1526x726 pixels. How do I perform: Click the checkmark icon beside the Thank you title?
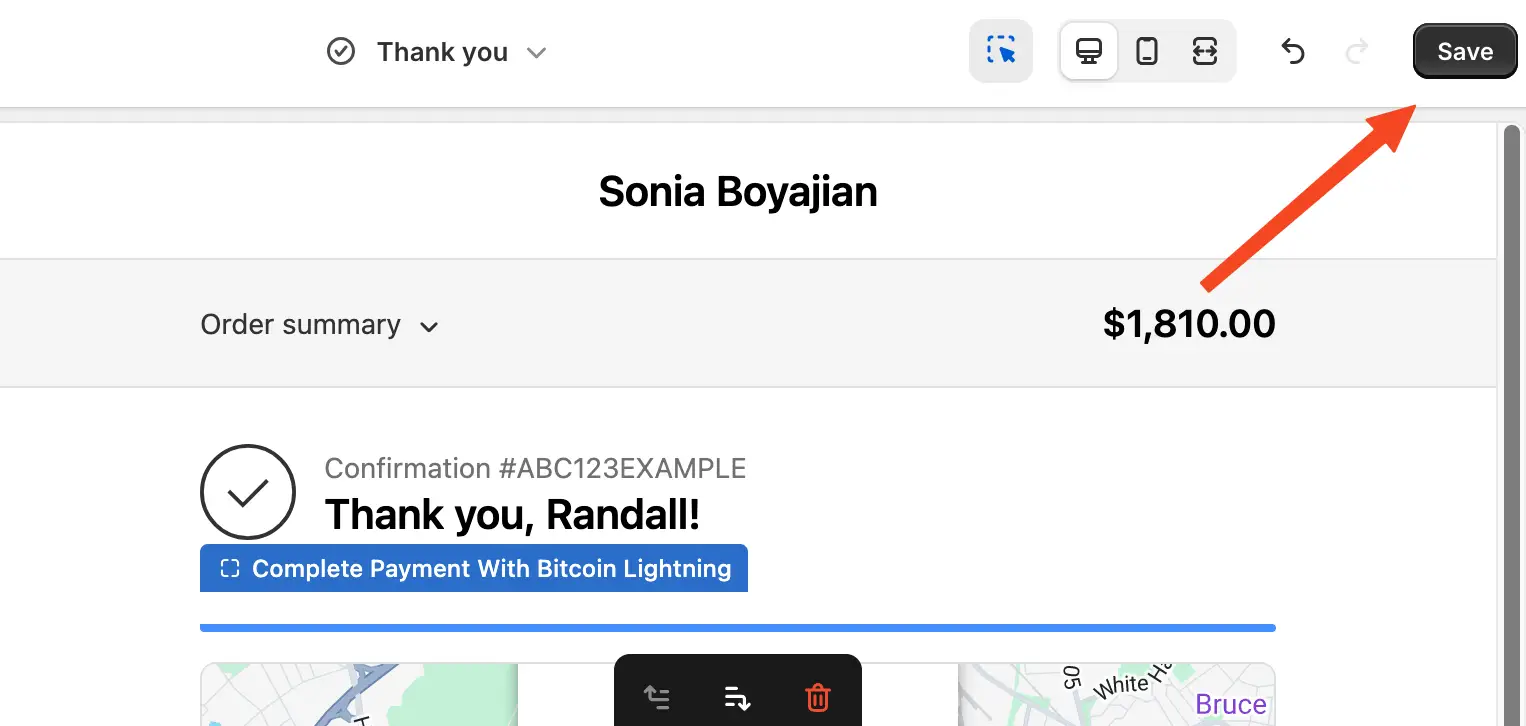click(x=341, y=51)
